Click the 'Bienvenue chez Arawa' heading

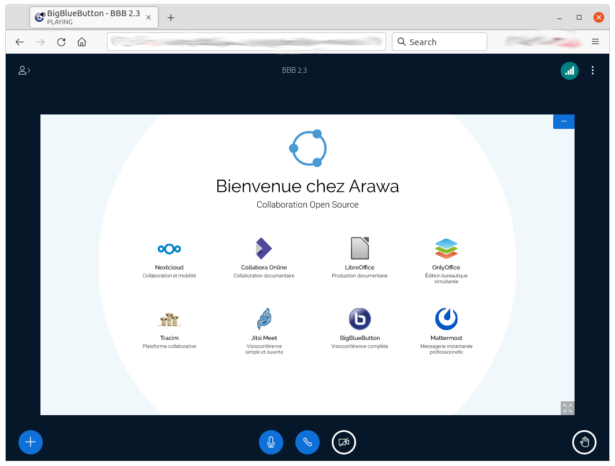point(308,186)
